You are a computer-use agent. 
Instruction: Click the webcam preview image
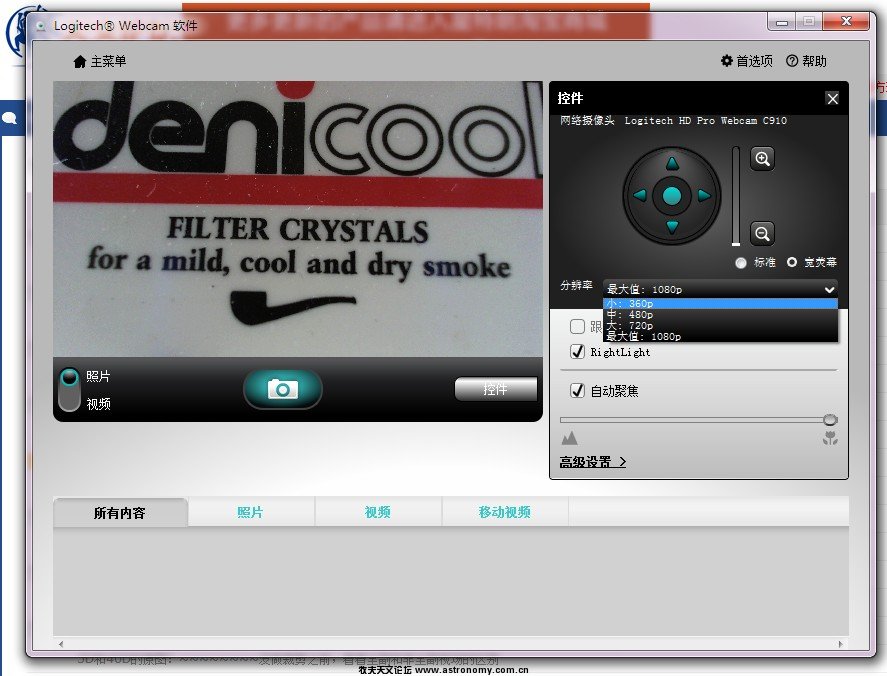[x=298, y=219]
